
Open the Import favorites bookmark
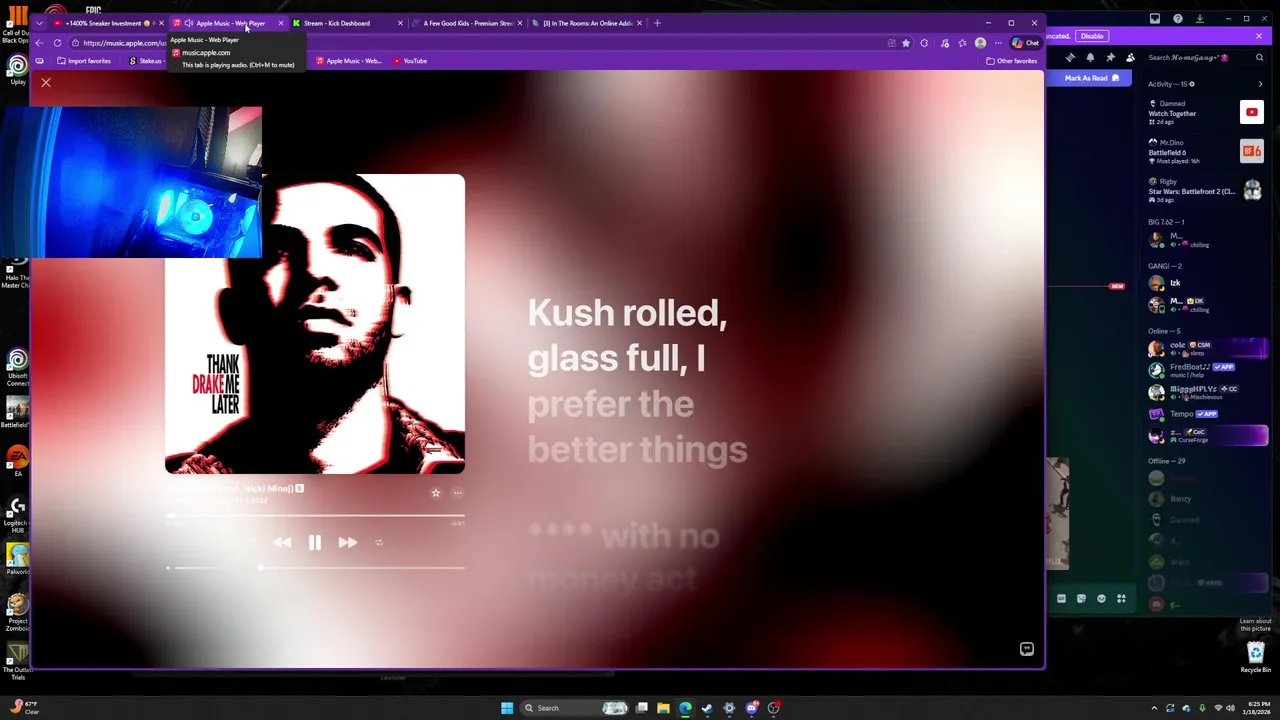(84, 61)
